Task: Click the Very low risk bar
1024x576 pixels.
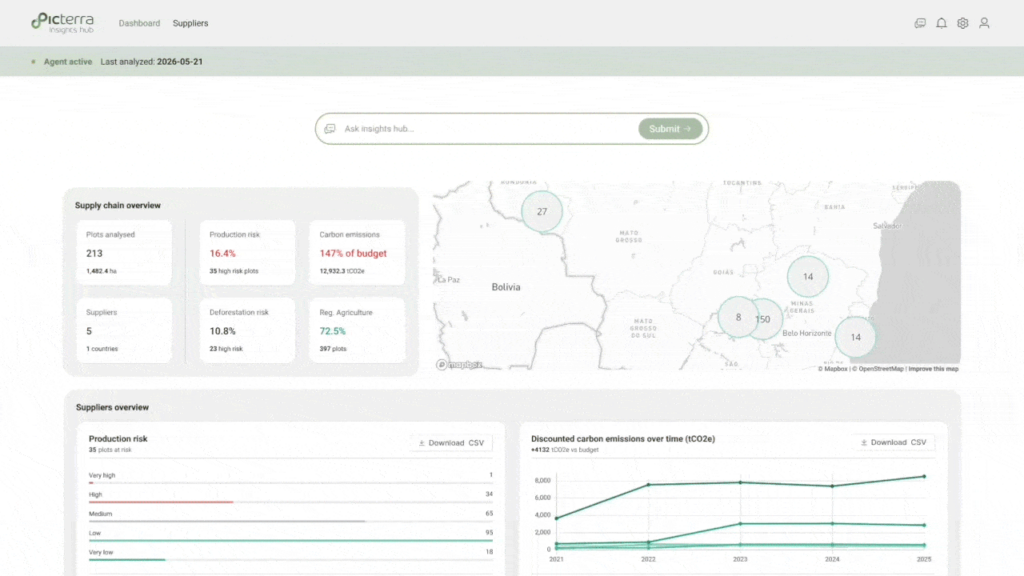Action: (127, 560)
